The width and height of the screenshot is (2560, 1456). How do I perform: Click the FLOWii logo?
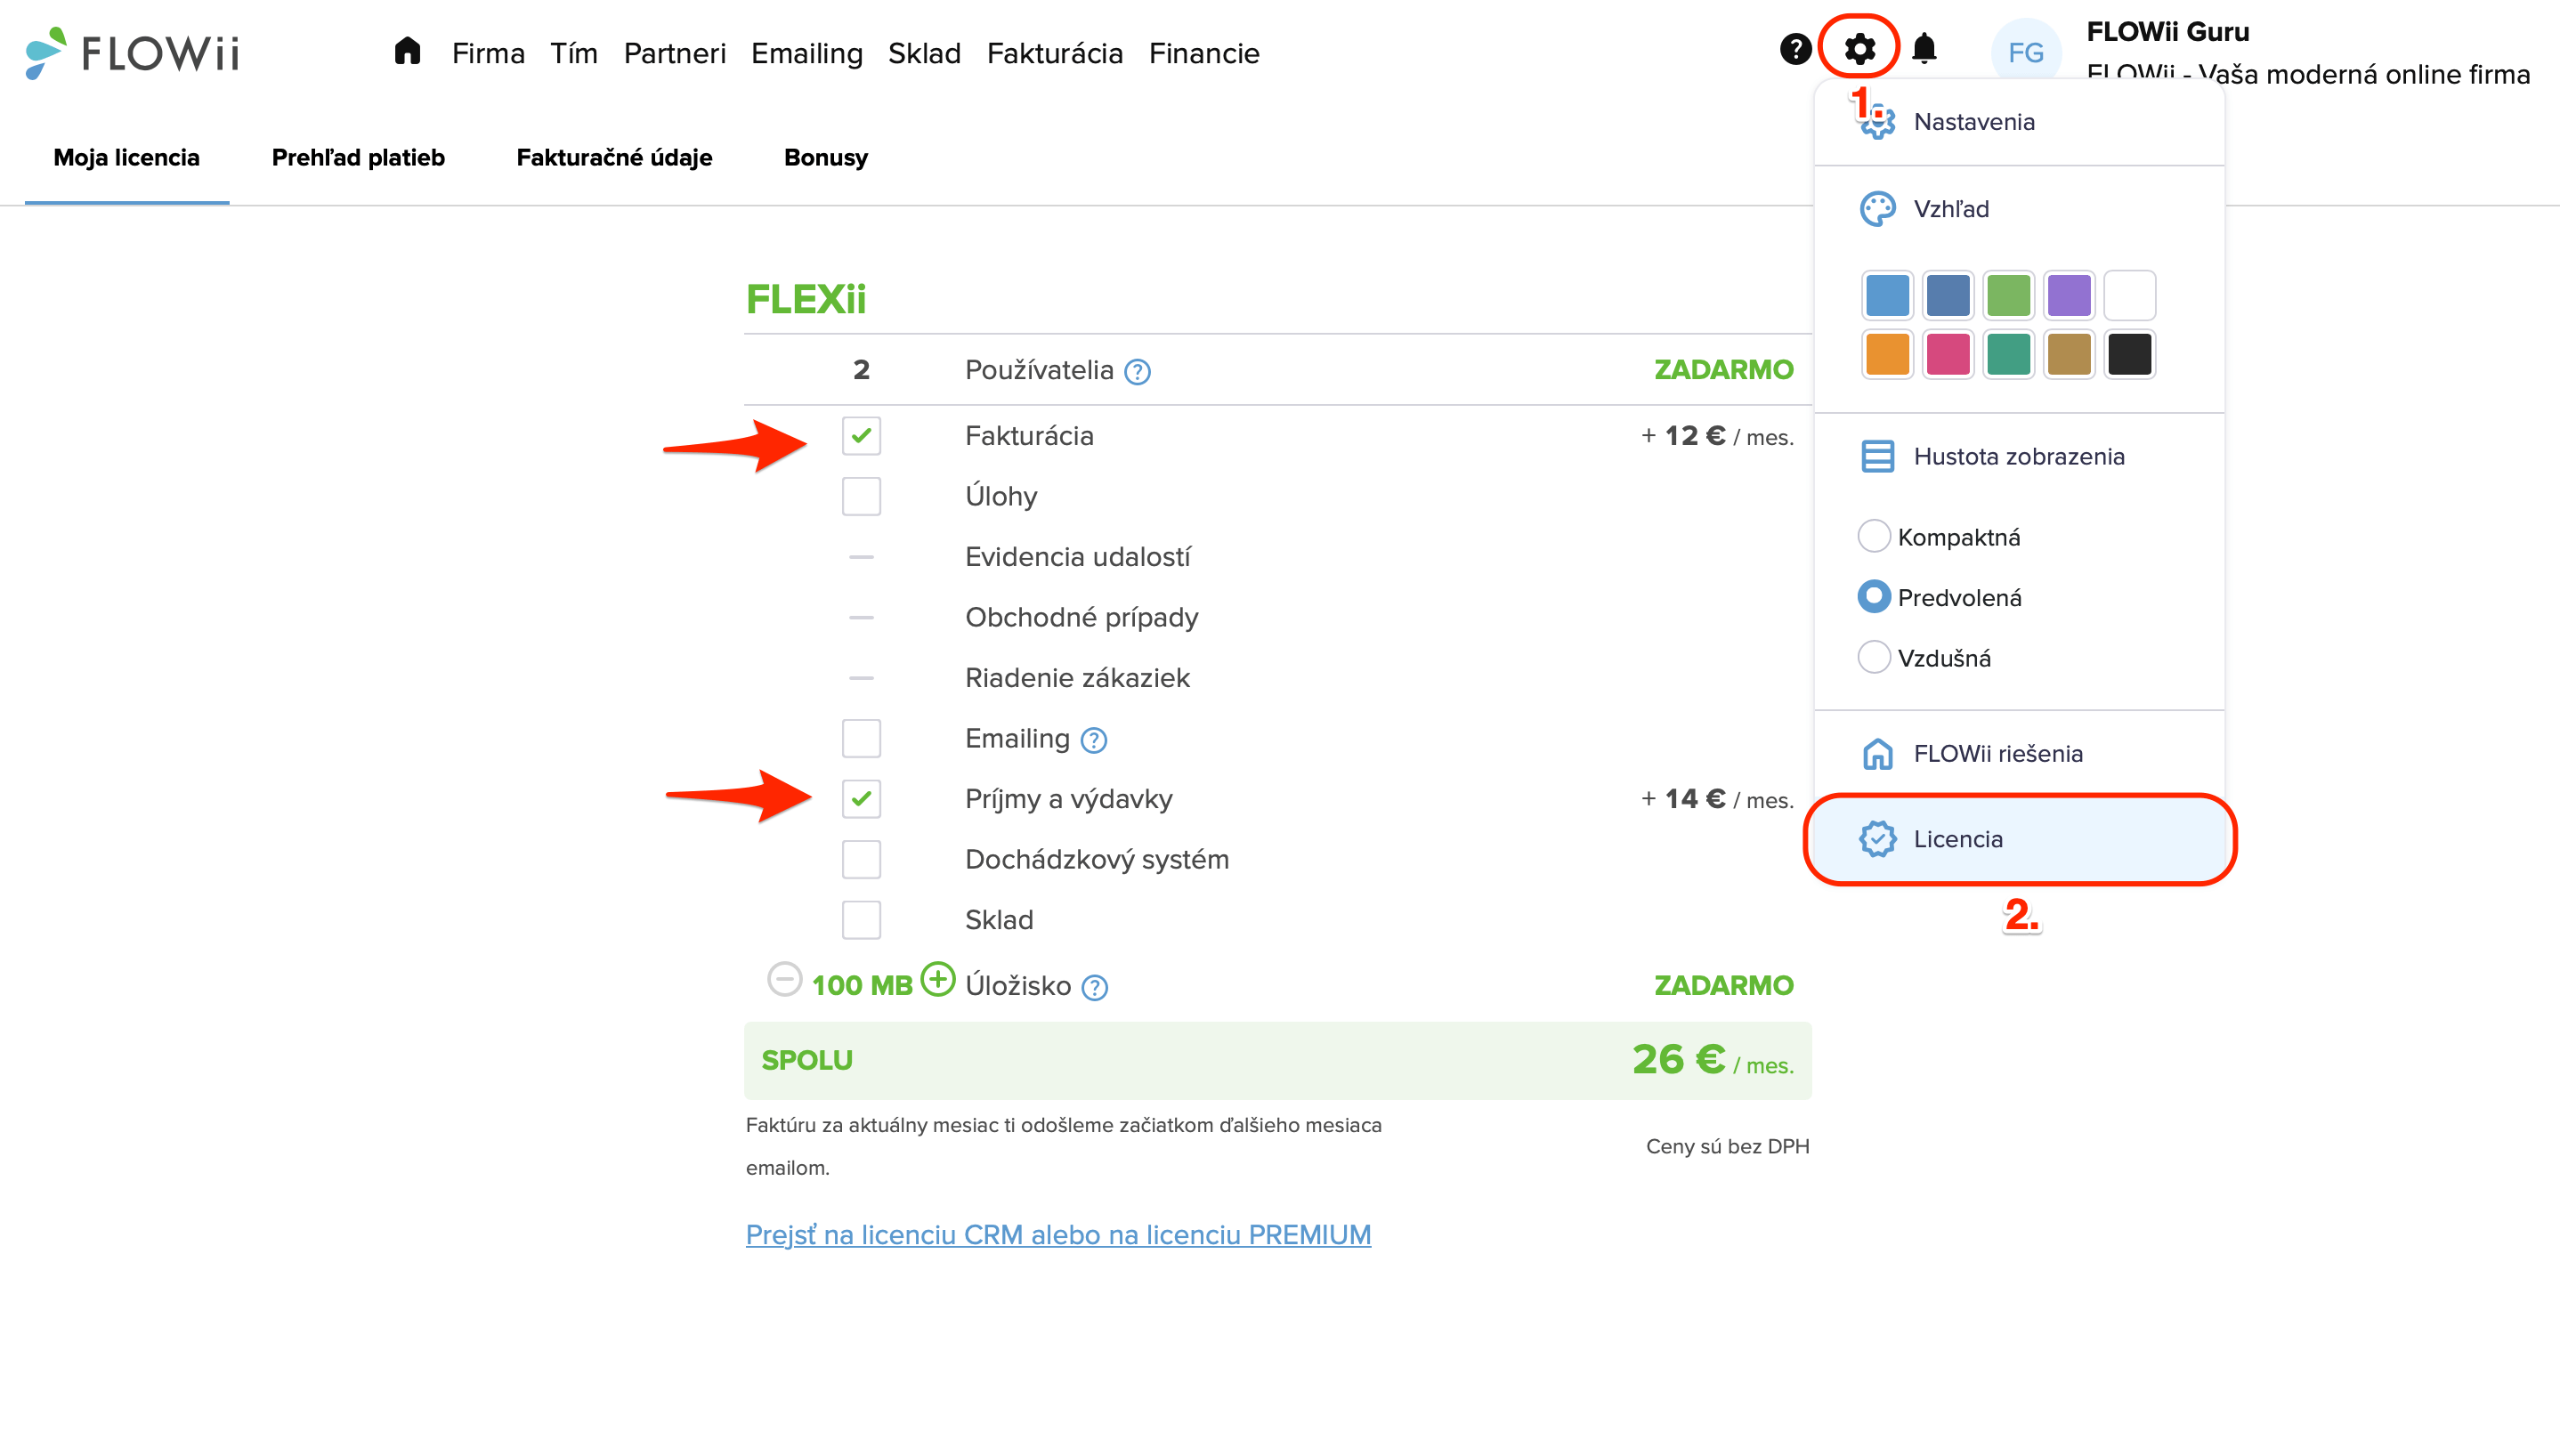(x=132, y=52)
